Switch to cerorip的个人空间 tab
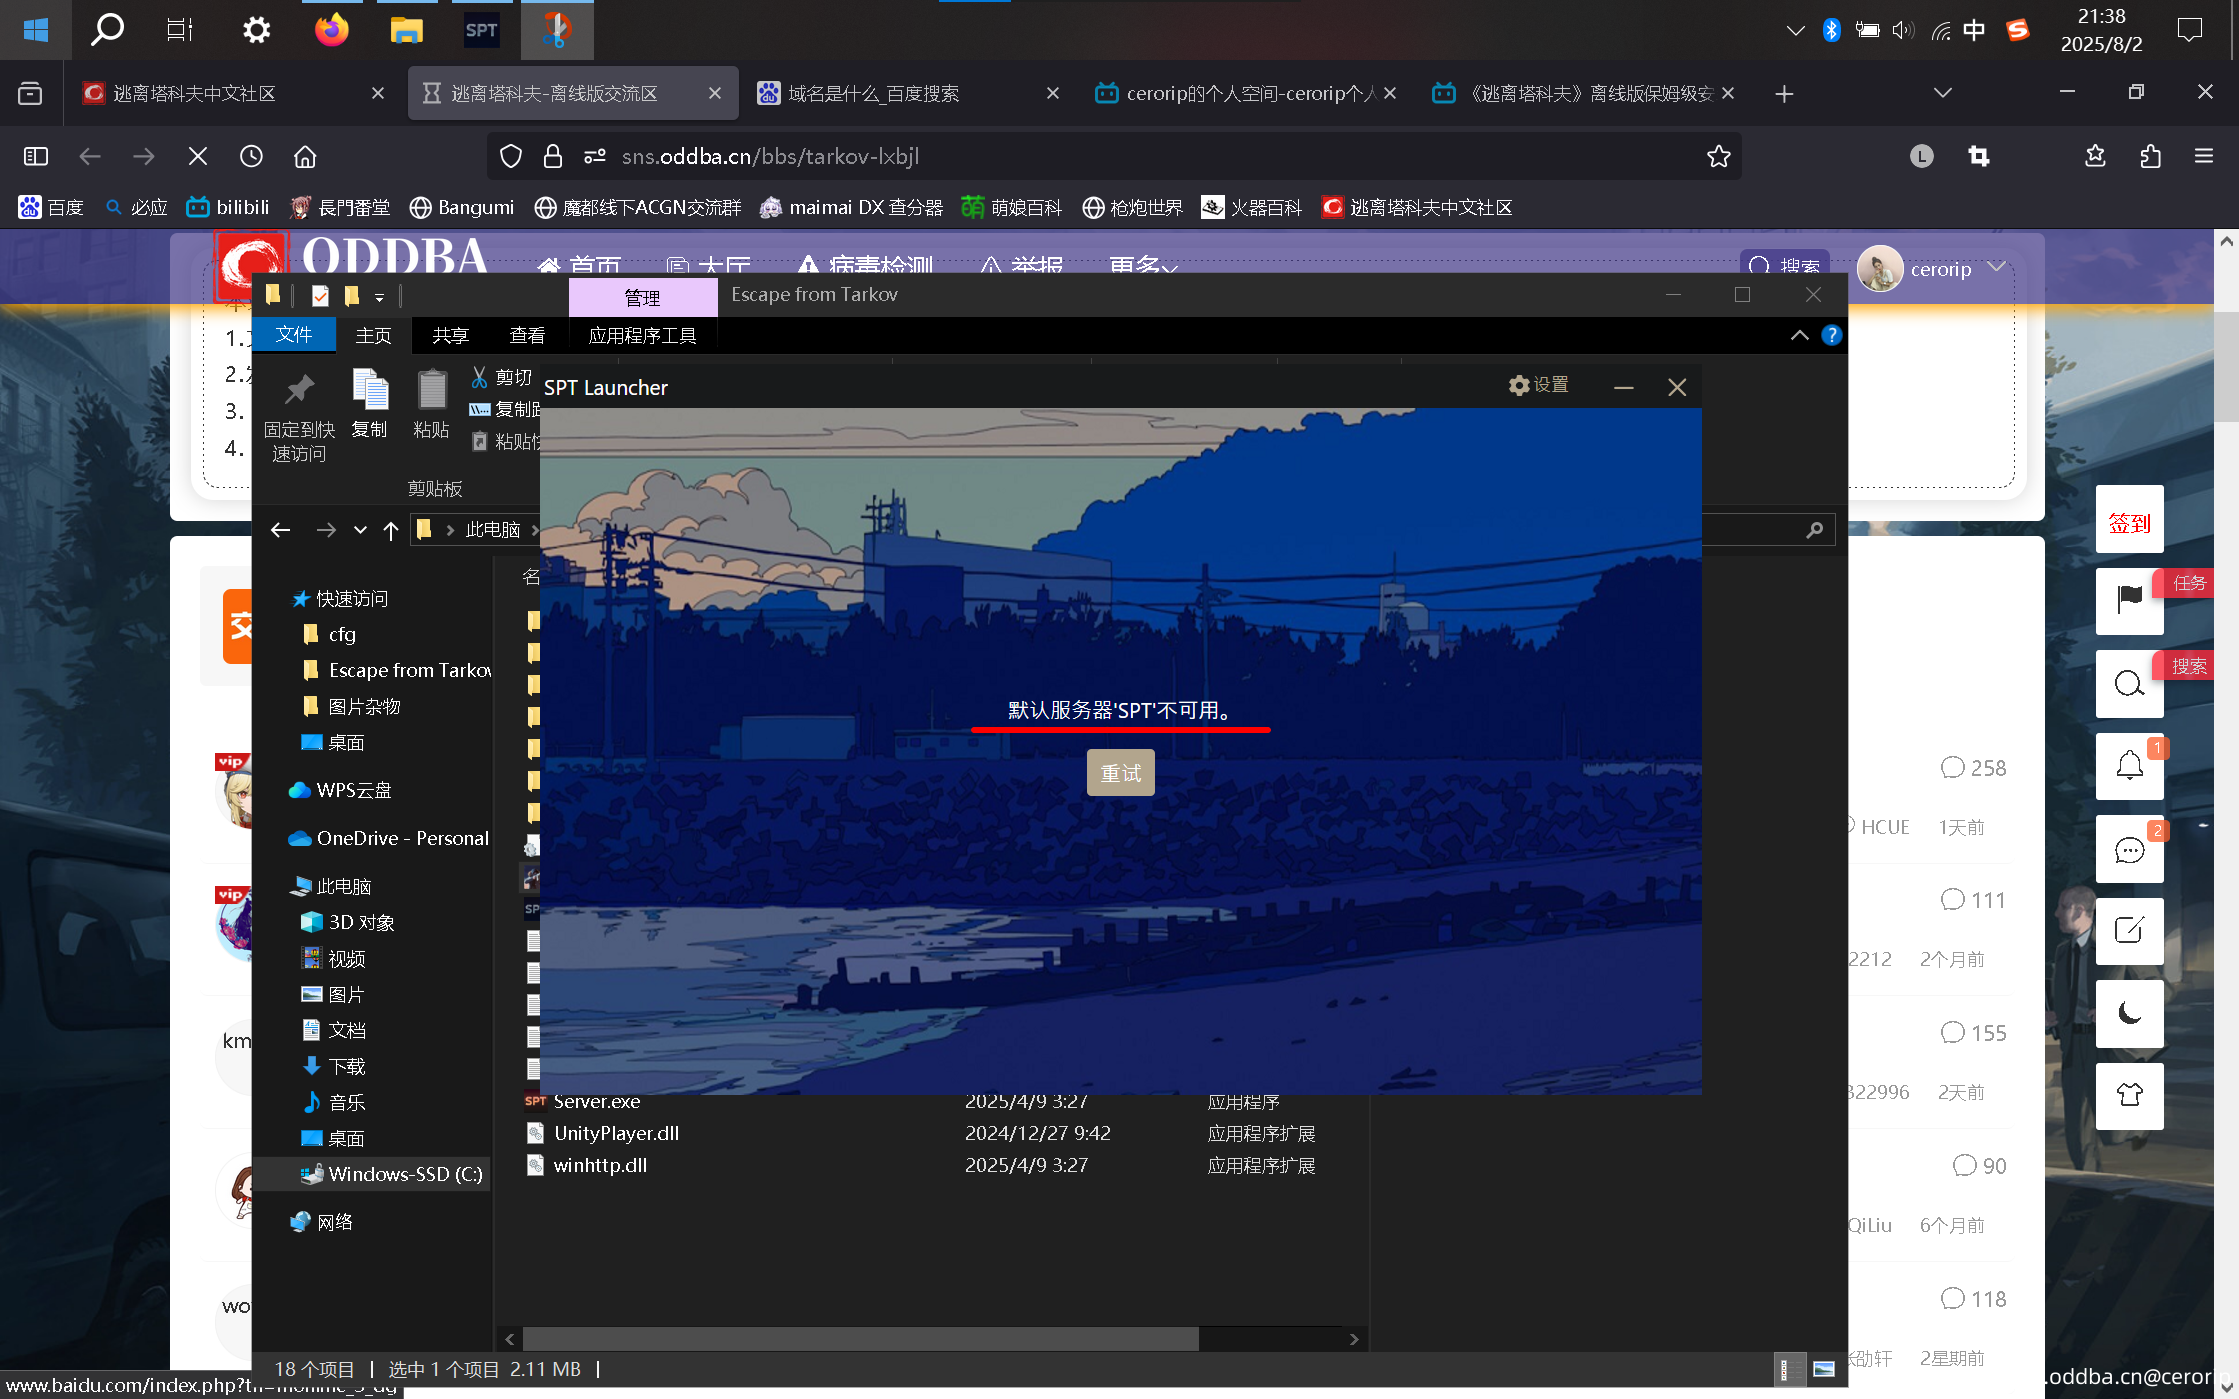 tap(1245, 94)
